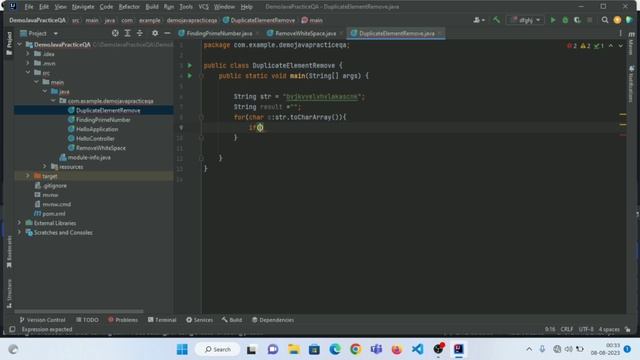Open the TODO tool window
Image resolution: width=640 pixels, height=360 pixels.
pyautogui.click(x=87, y=320)
